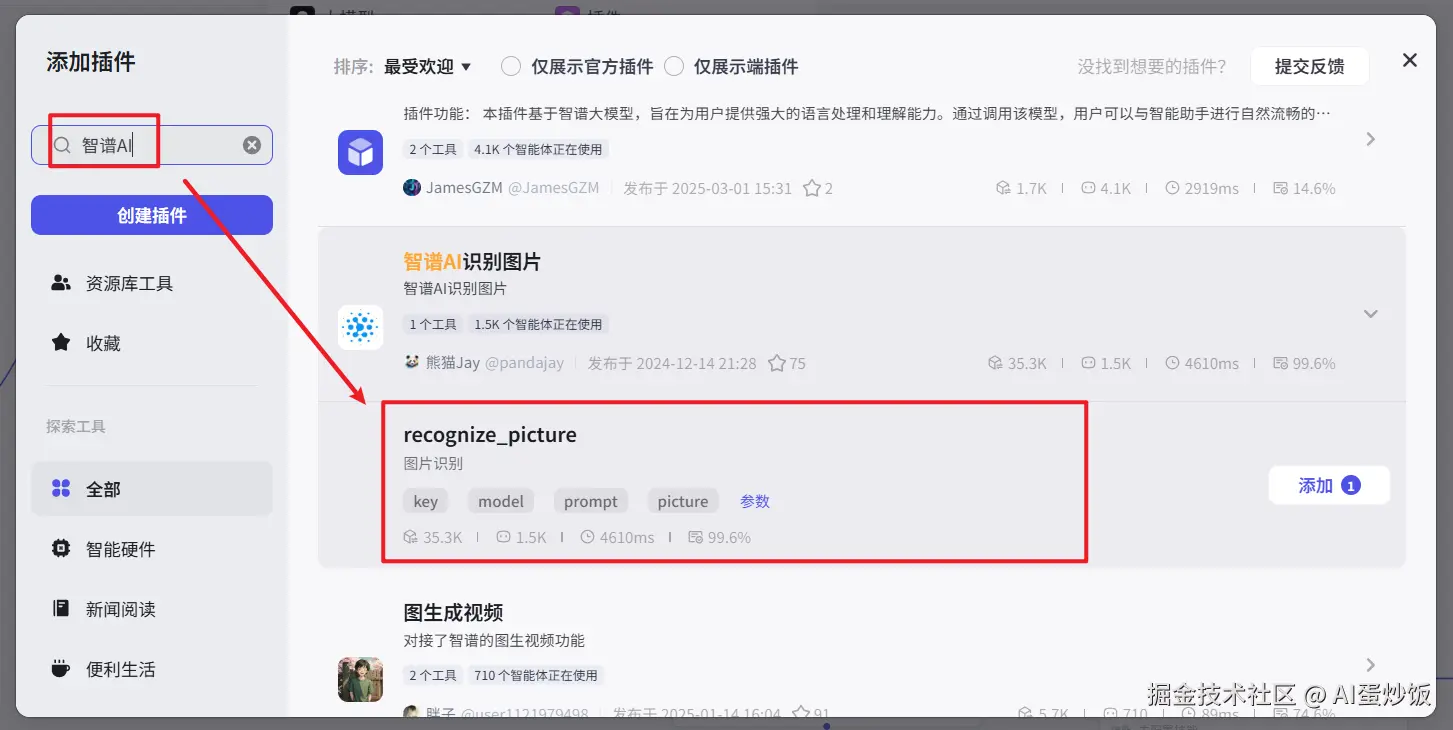Click the 提交反馈 button
The width and height of the screenshot is (1453, 730).
(x=1309, y=67)
